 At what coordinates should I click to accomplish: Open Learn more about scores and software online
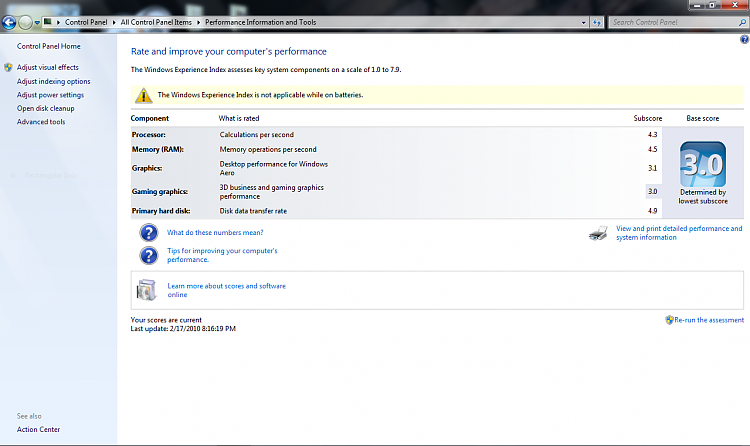coord(226,290)
